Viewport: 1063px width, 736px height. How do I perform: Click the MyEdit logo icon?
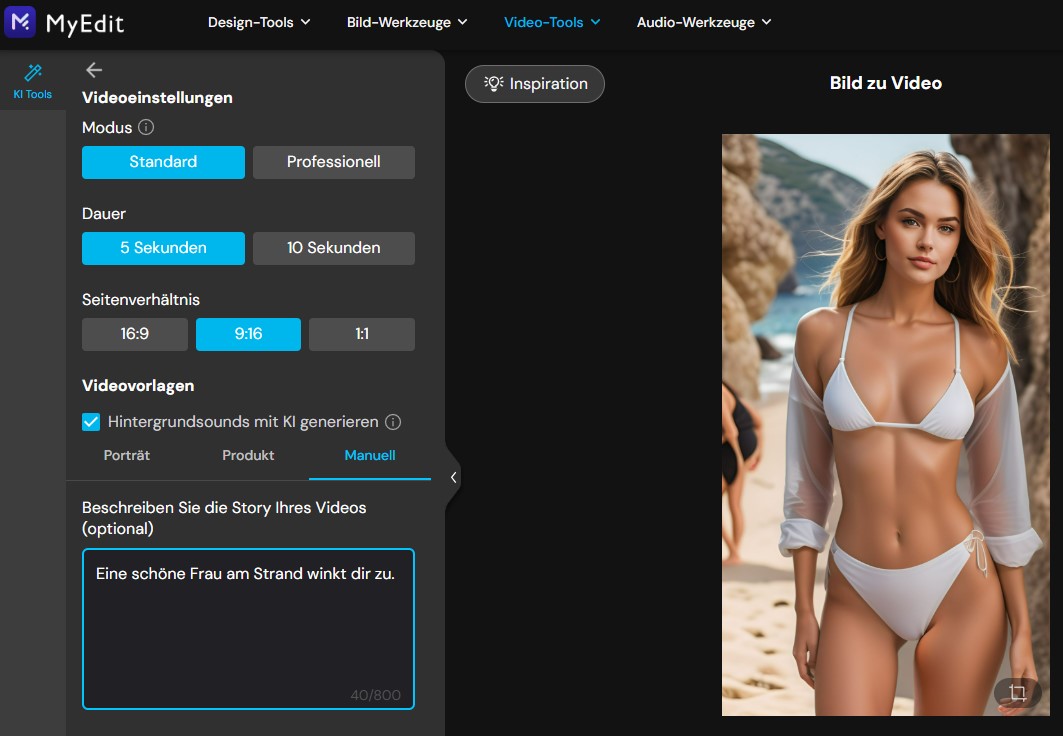click(x=20, y=22)
